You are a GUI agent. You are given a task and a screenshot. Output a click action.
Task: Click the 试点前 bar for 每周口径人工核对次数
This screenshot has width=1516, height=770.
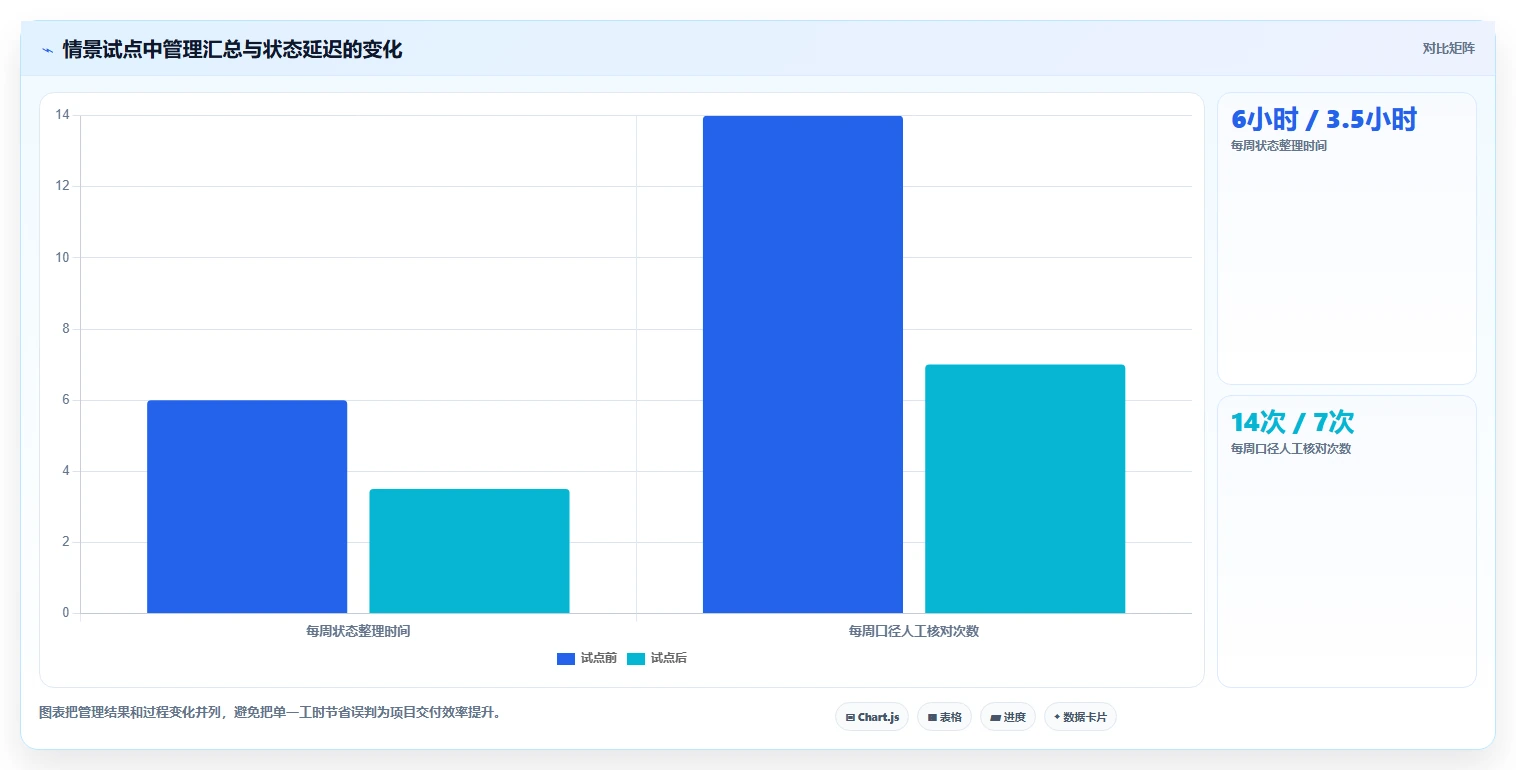[x=803, y=364]
